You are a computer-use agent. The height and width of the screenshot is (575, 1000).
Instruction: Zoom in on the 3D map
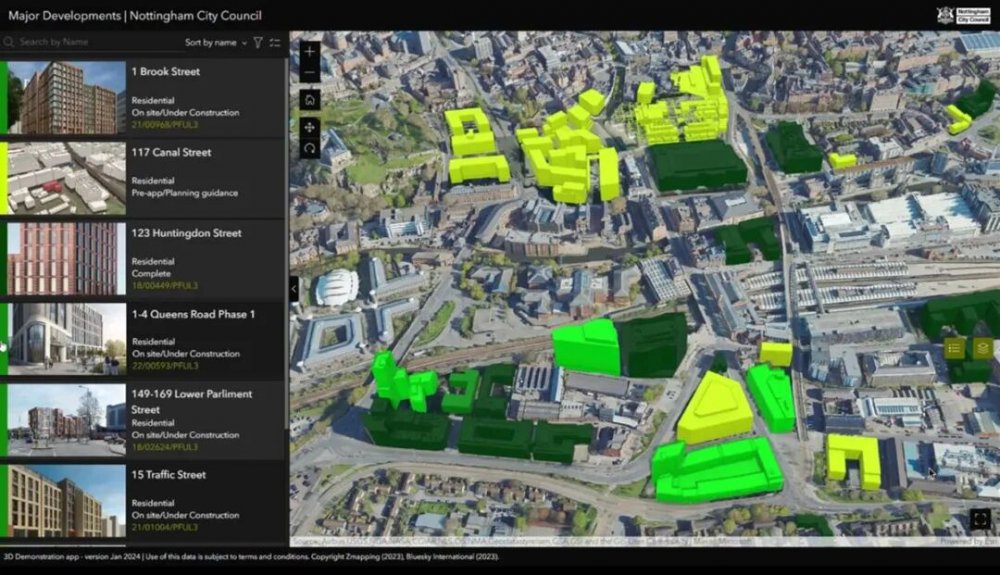coord(309,52)
